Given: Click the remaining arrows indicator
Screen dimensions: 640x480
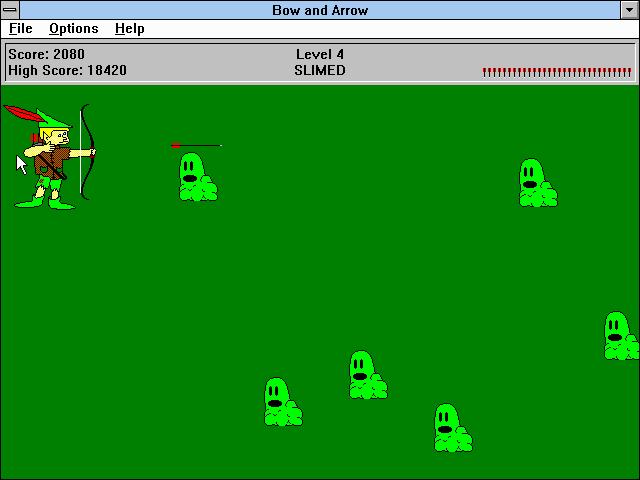Looking at the screenshot, I should 557,72.
